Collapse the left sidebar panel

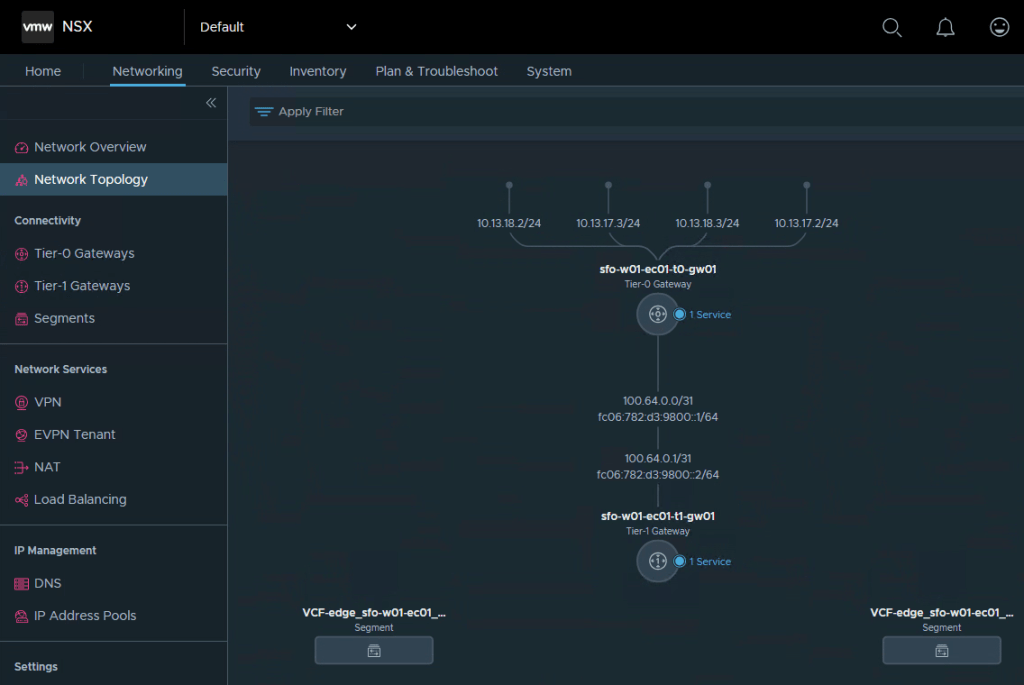pos(211,103)
